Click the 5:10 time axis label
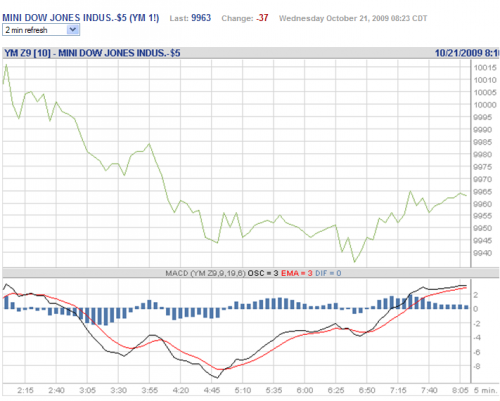This screenshot has height=401, width=500. (x=243, y=390)
